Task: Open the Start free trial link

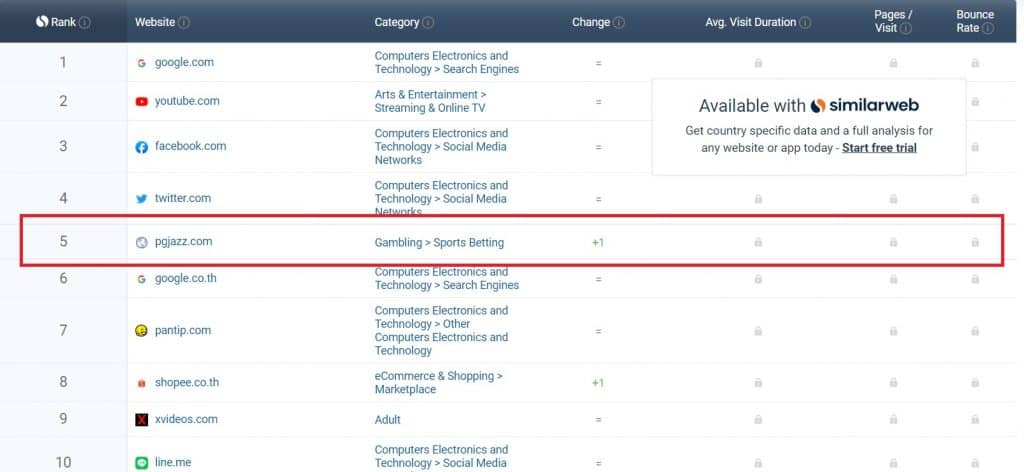Action: (x=879, y=148)
